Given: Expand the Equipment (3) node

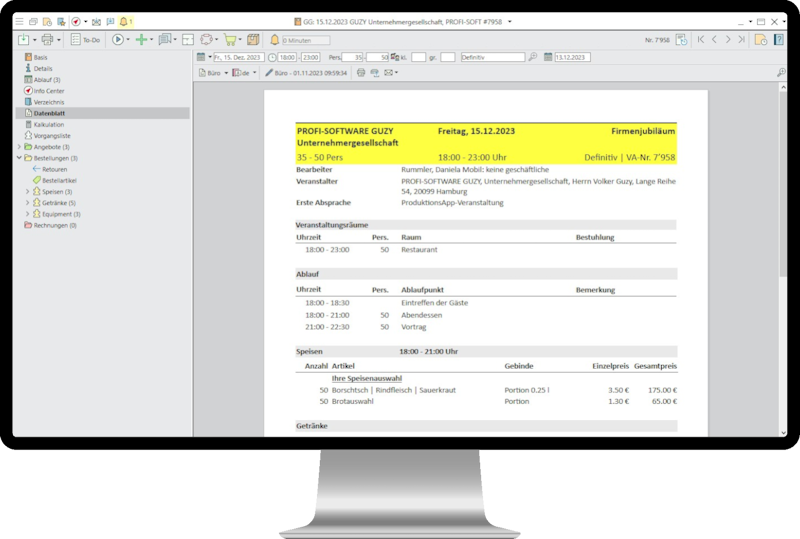Looking at the screenshot, I should tap(28, 214).
